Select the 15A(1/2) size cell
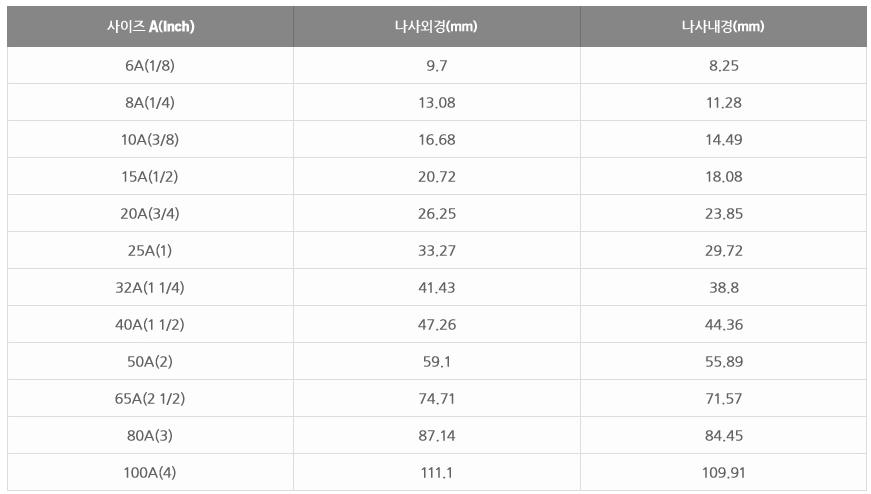 pyautogui.click(x=150, y=177)
